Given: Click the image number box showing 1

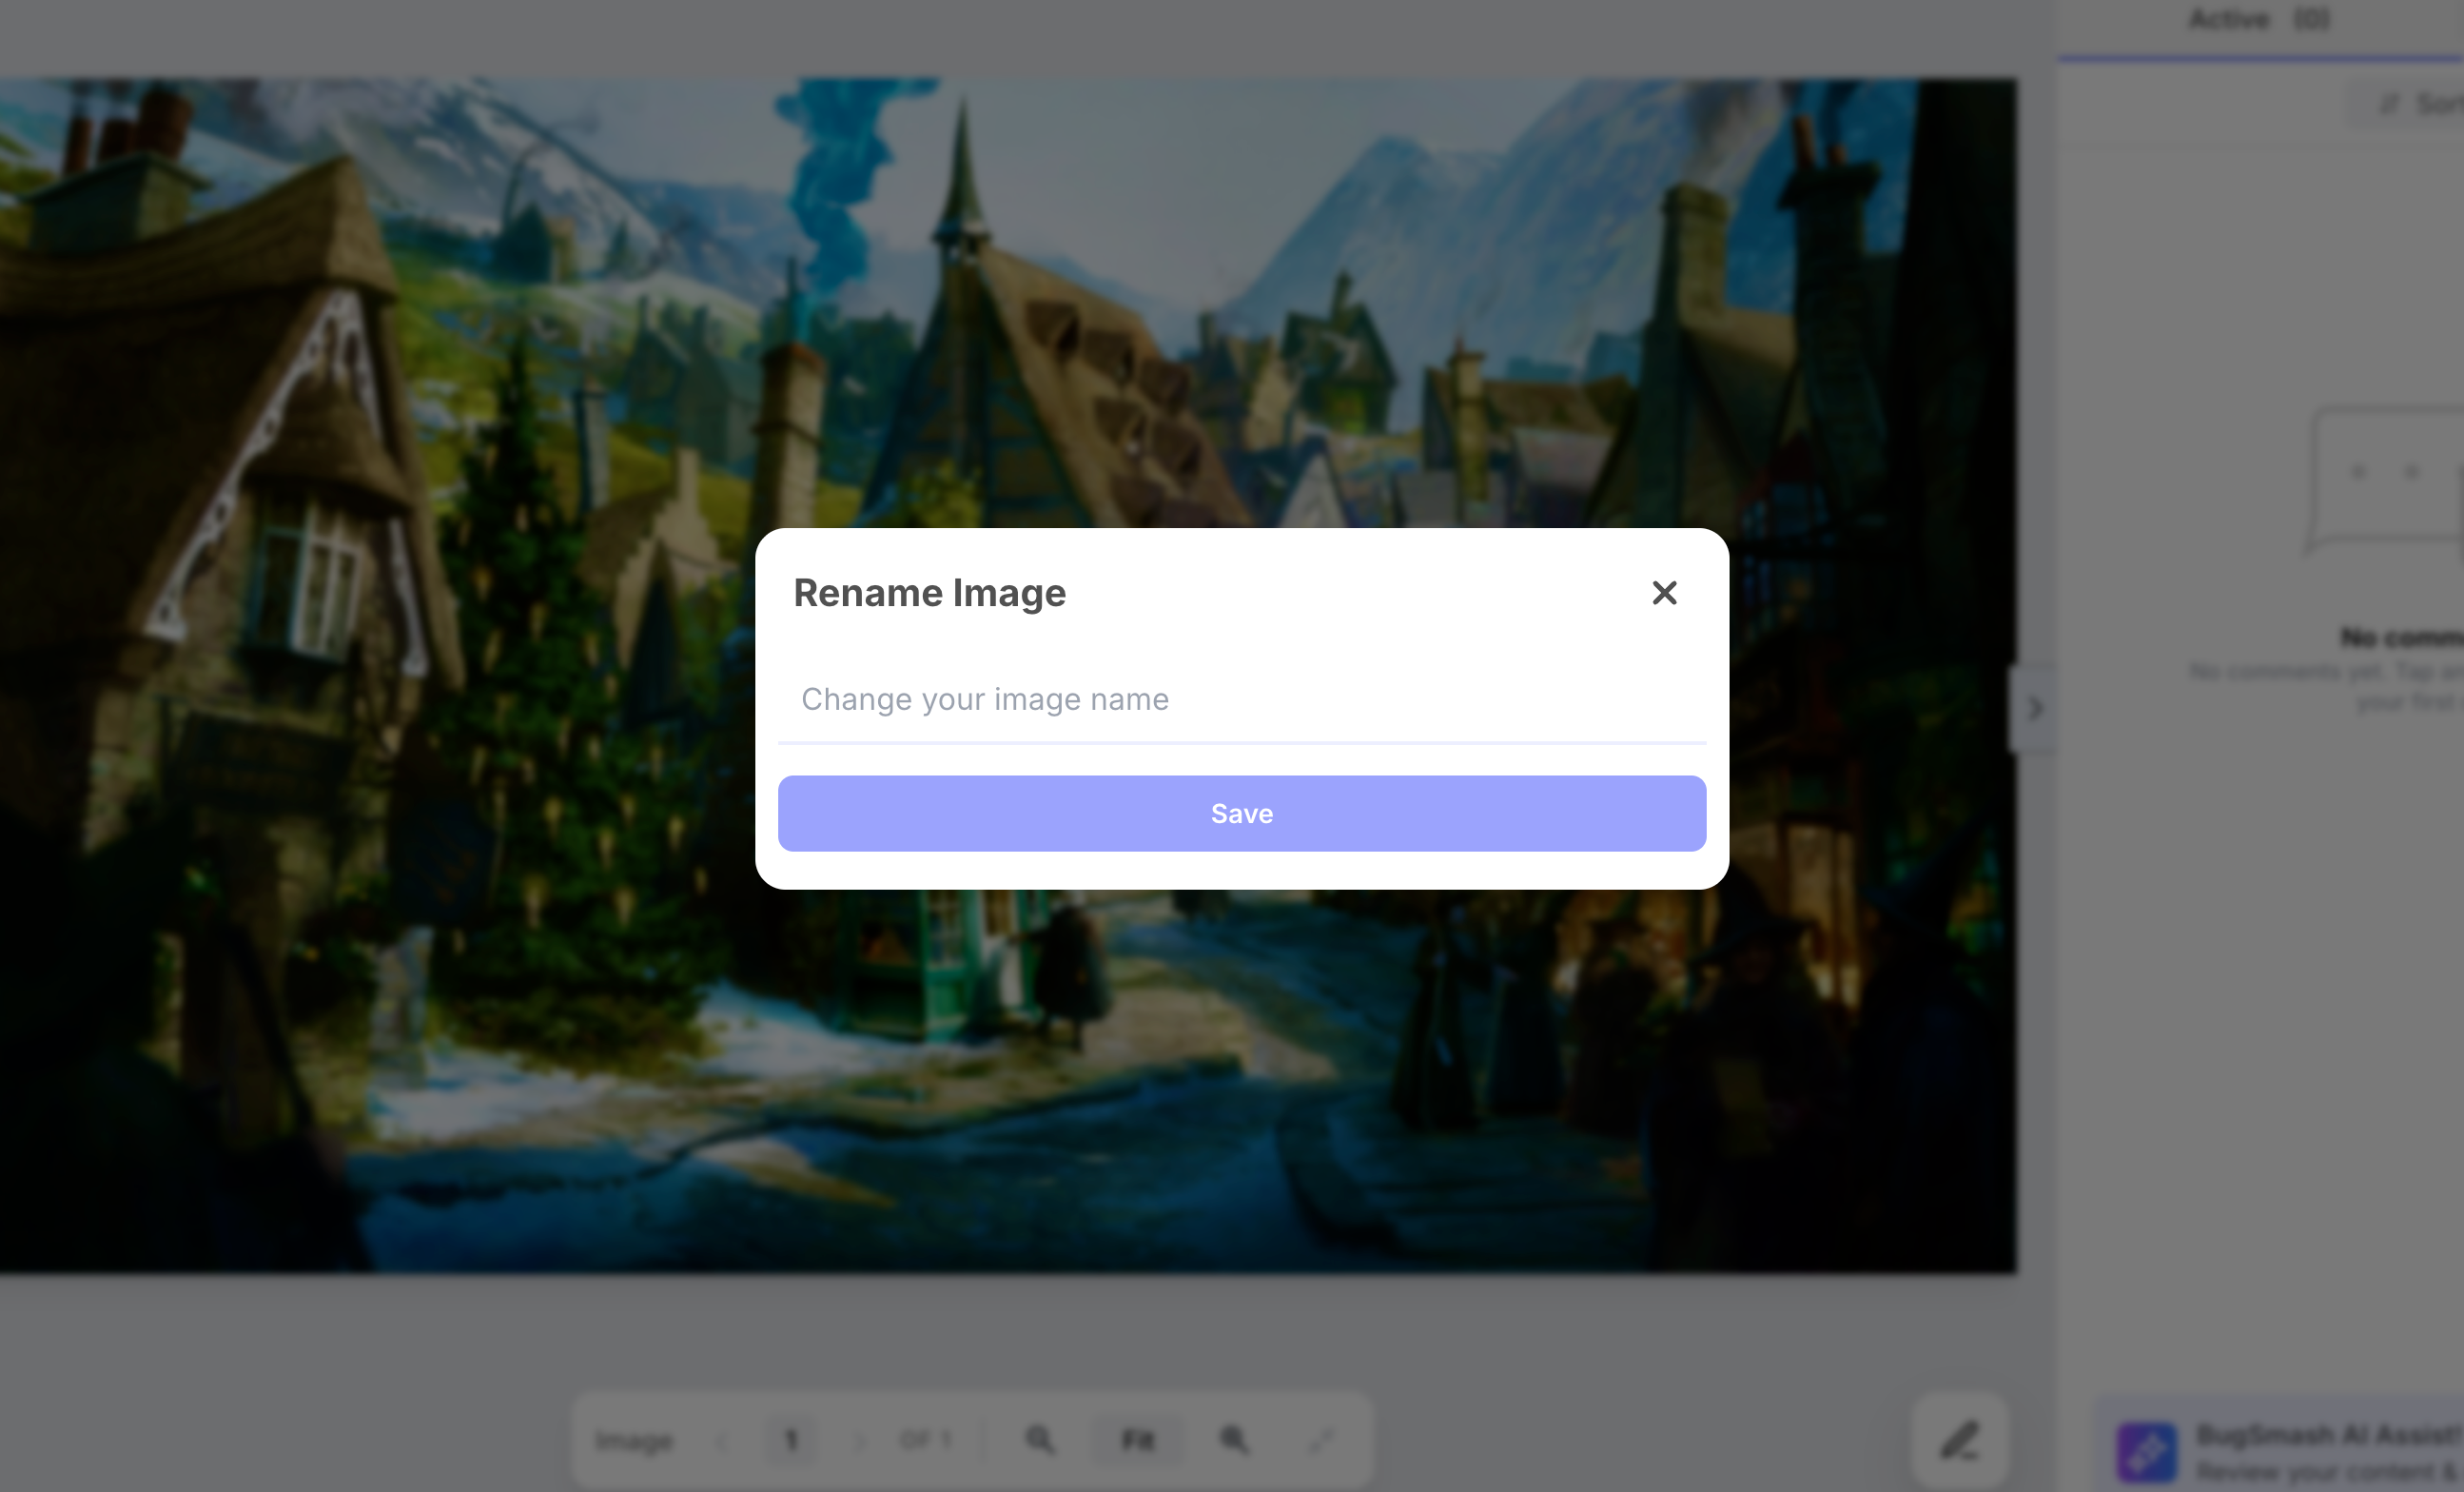Looking at the screenshot, I should [791, 1440].
